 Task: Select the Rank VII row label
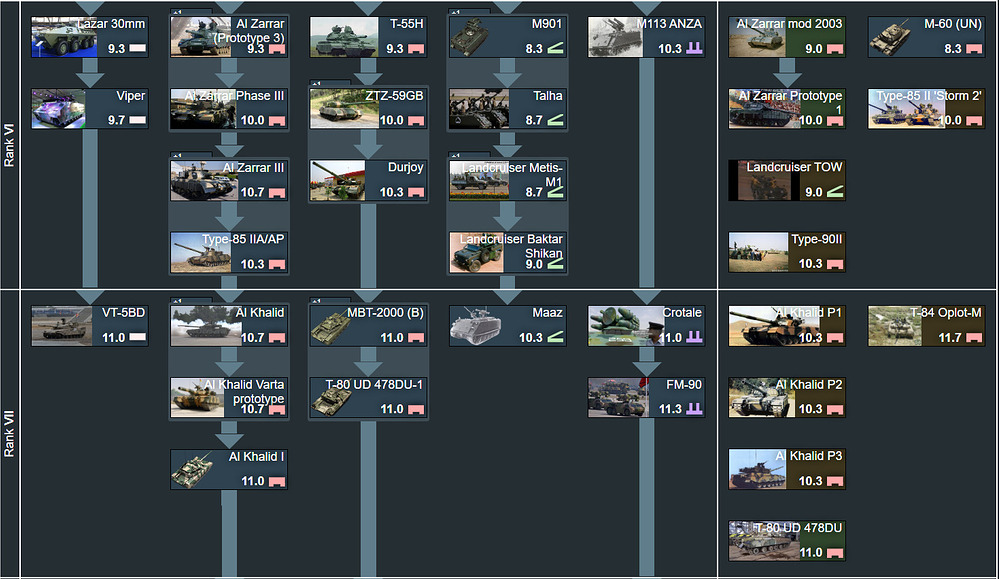click(10, 434)
